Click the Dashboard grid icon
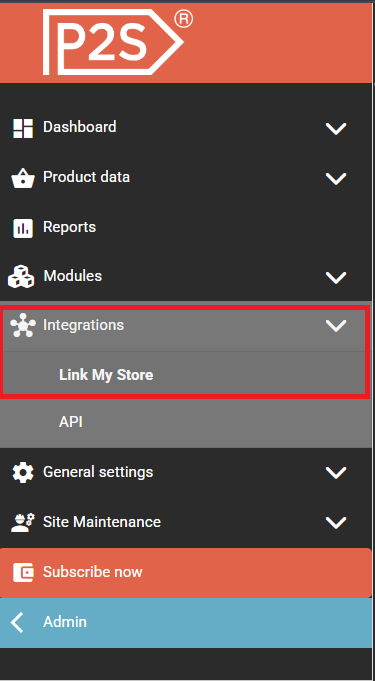The height and width of the screenshot is (681, 375). pos(23,128)
